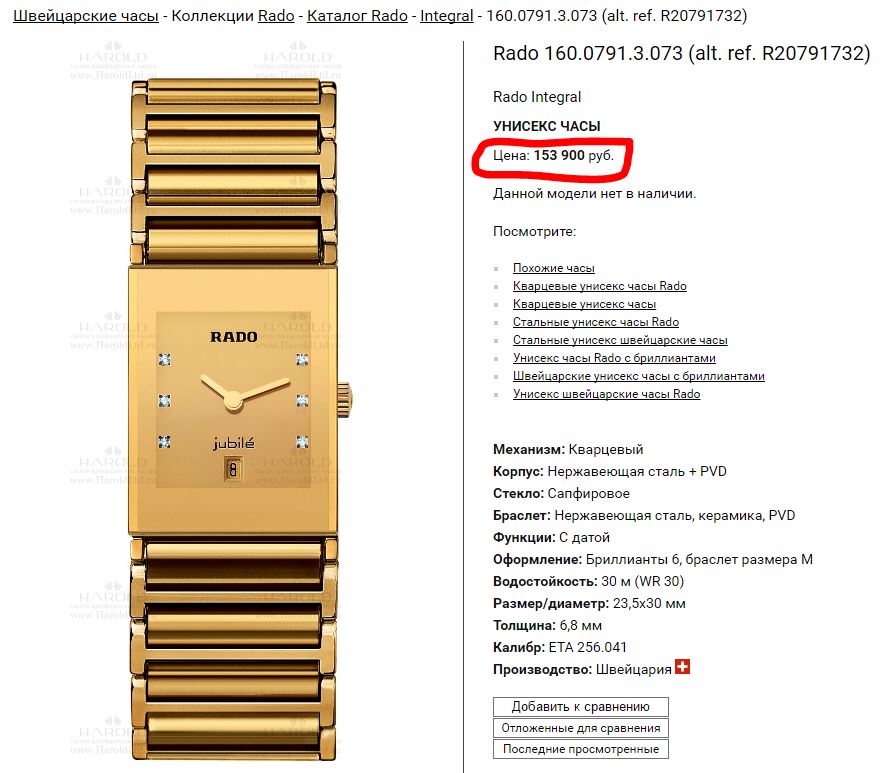Open the Швейцарские часы breadcrumb link
Screen dimensions: 896x773
(86, 16)
